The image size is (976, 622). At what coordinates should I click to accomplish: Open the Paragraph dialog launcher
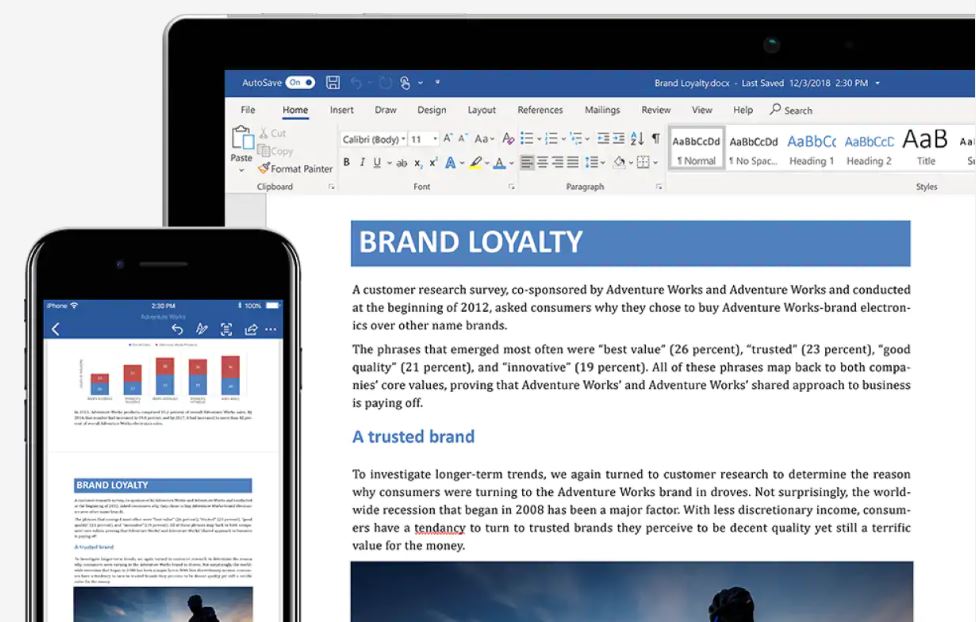point(659,187)
